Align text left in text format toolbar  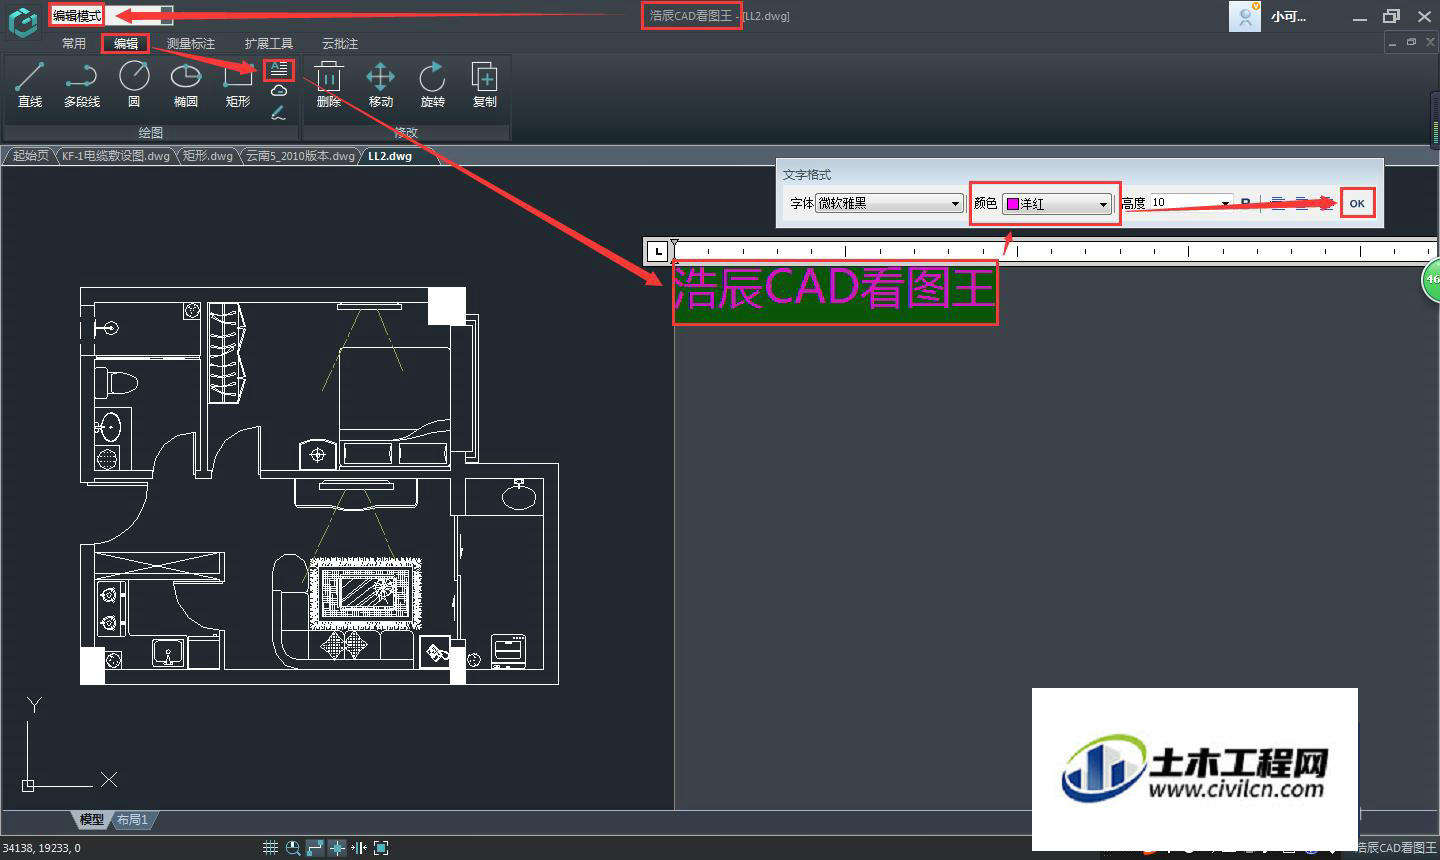click(1278, 203)
